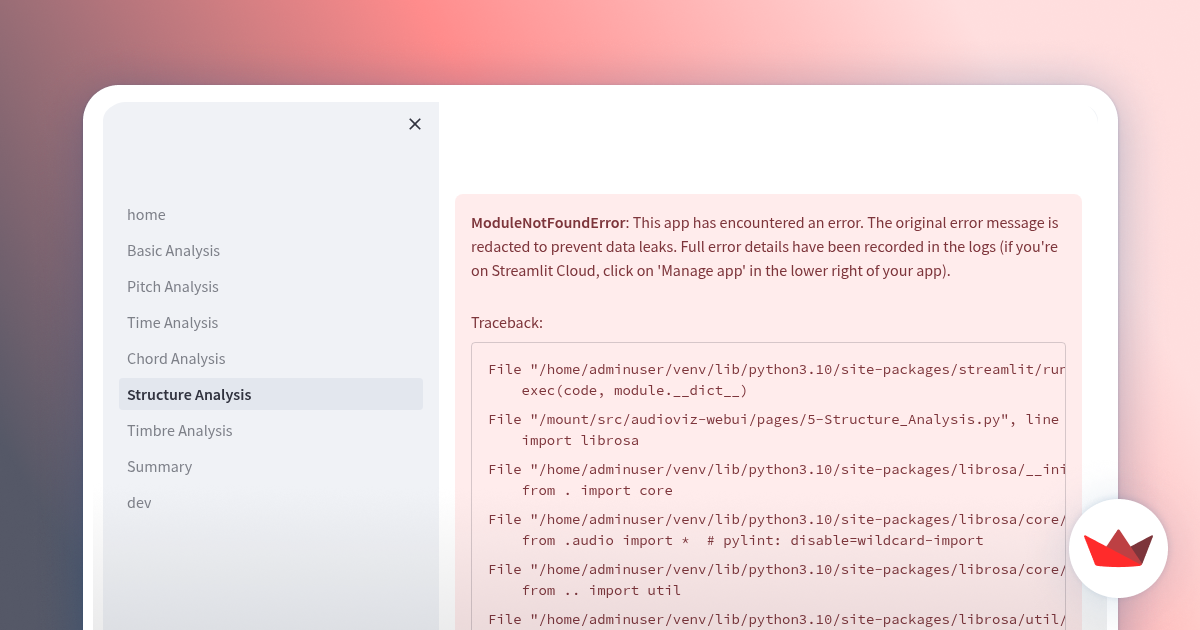Open Pitch Analysis in the sidebar

click(x=271, y=287)
